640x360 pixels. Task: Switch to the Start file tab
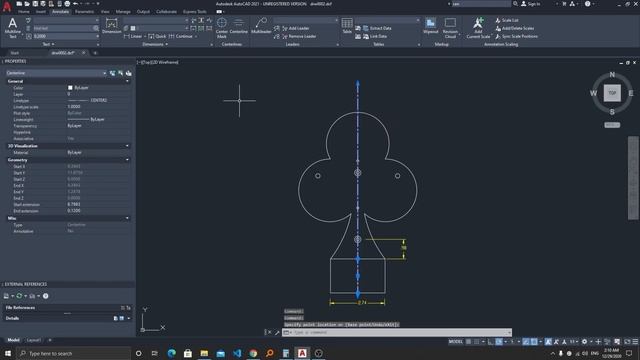pos(15,53)
